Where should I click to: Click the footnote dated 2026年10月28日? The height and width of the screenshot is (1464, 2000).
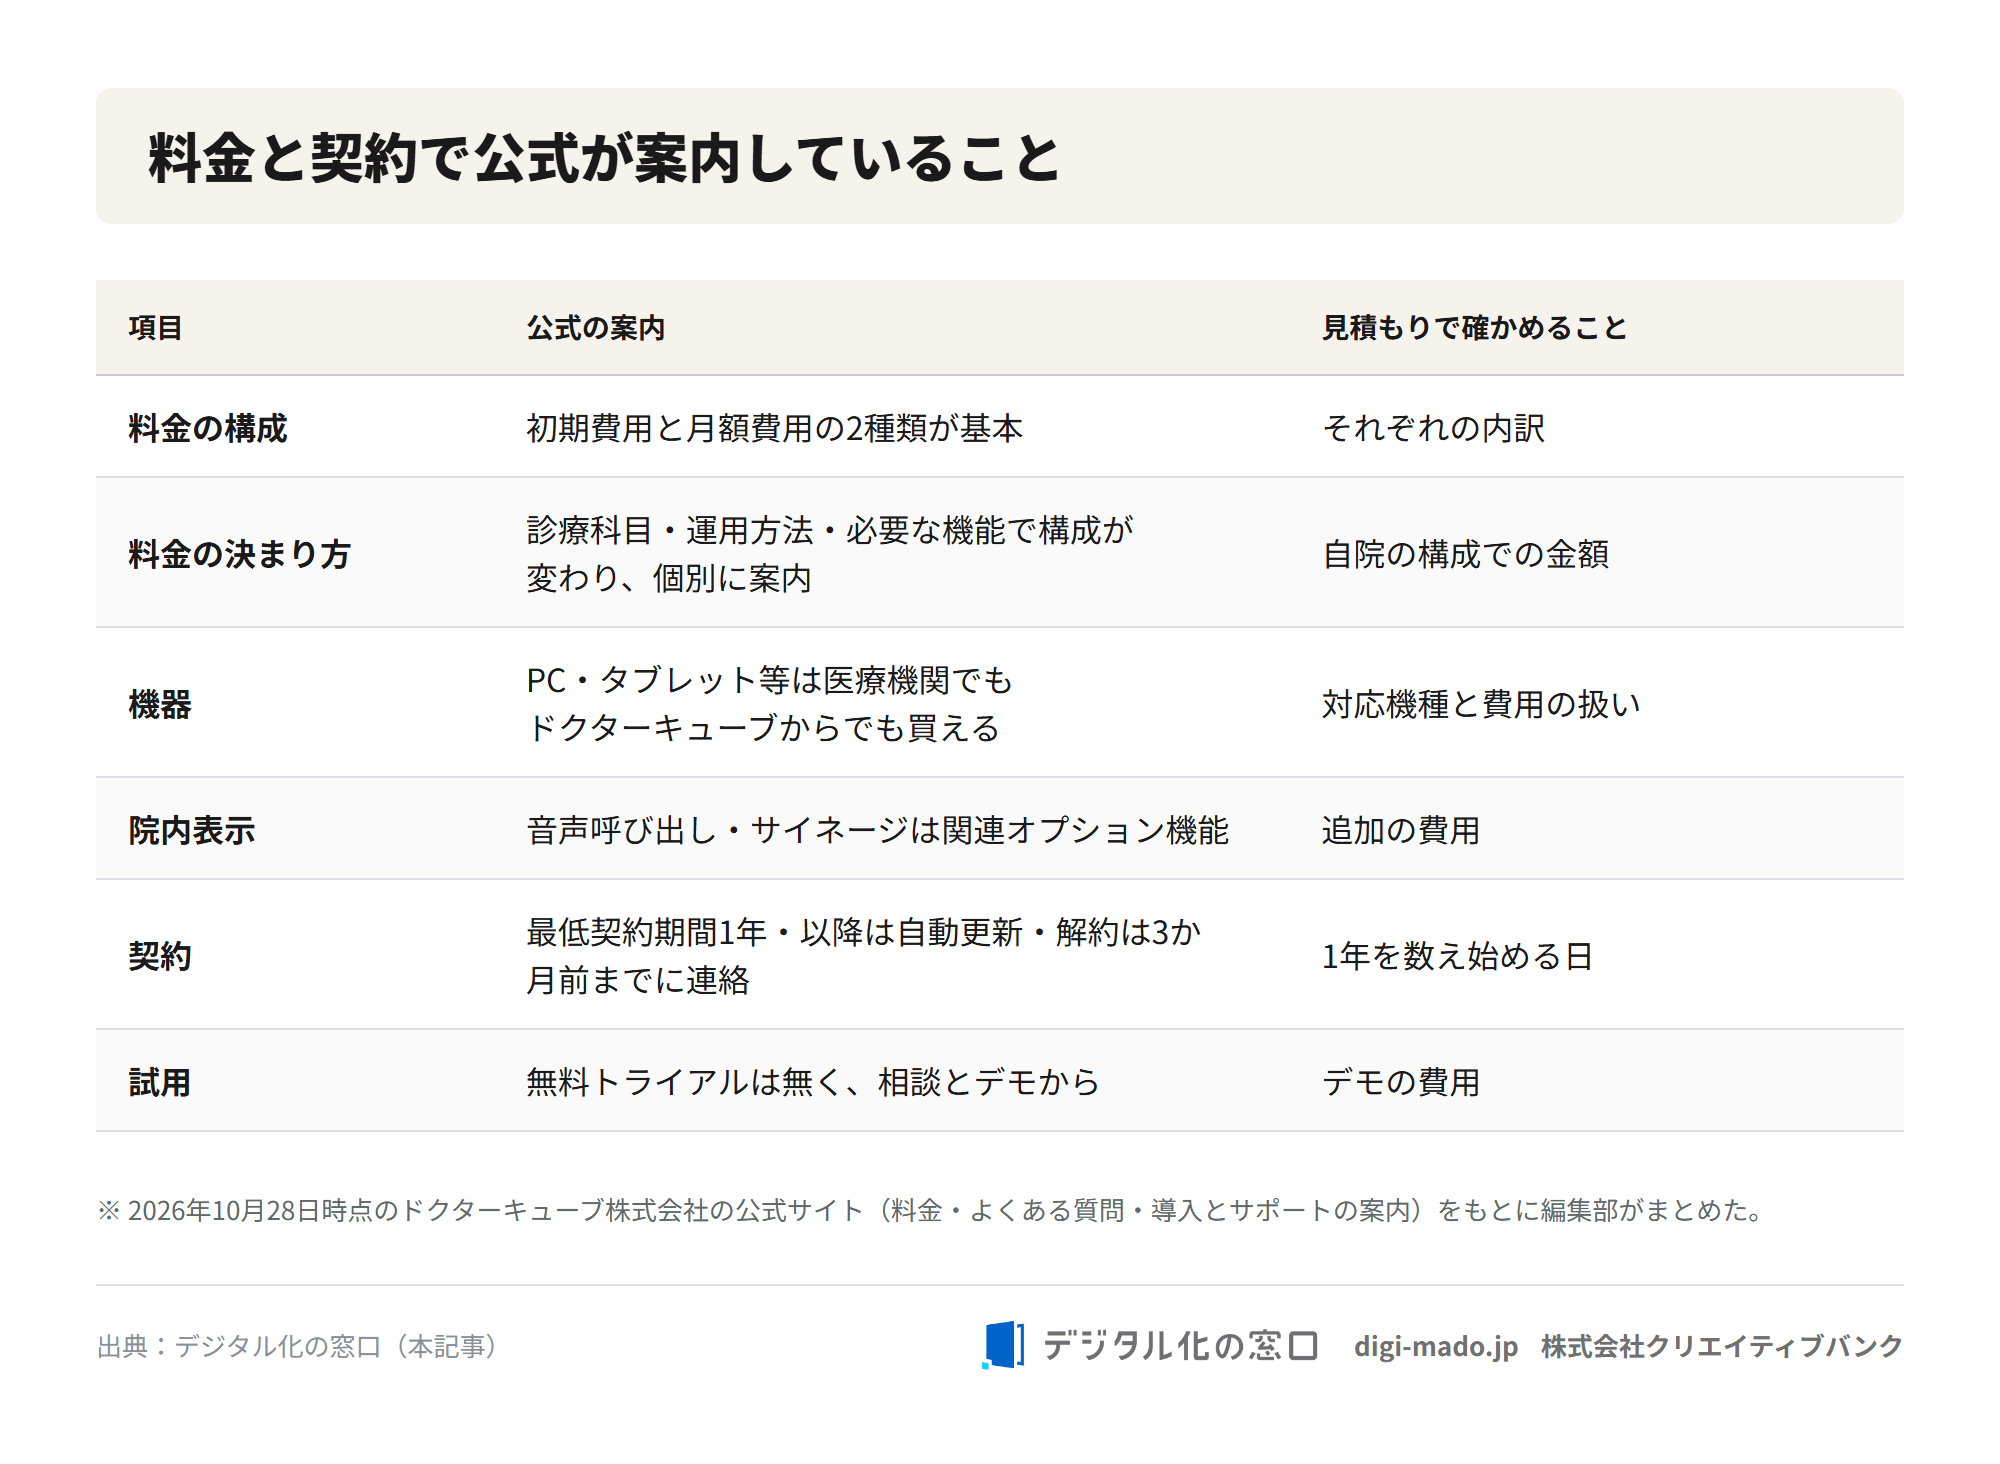click(x=932, y=1210)
